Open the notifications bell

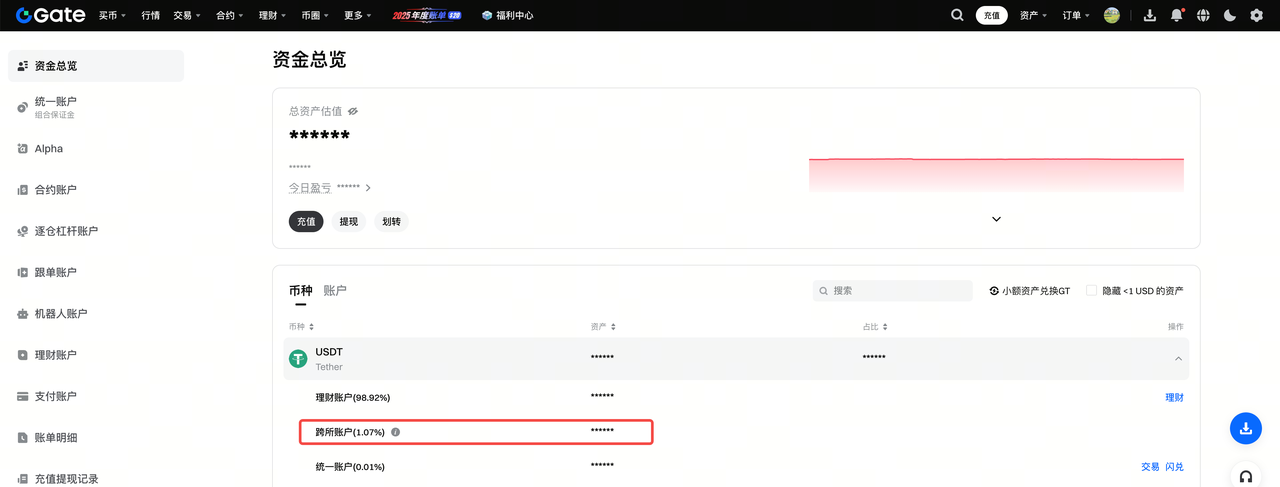1177,15
